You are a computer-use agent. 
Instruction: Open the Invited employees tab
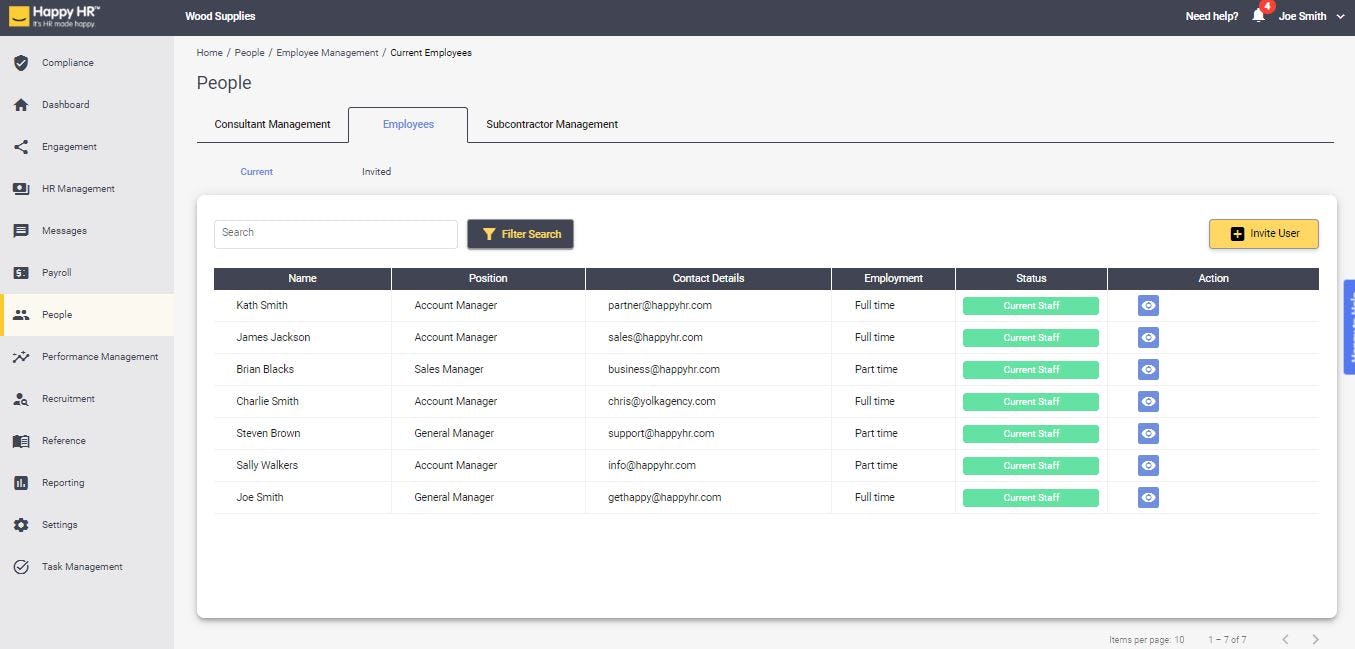click(x=376, y=171)
